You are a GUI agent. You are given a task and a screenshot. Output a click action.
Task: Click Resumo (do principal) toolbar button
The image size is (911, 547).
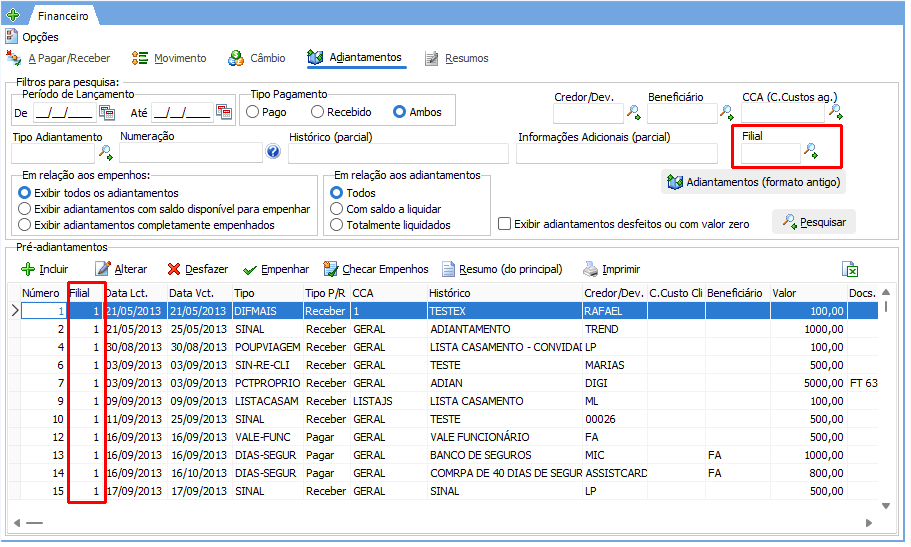(x=502, y=269)
